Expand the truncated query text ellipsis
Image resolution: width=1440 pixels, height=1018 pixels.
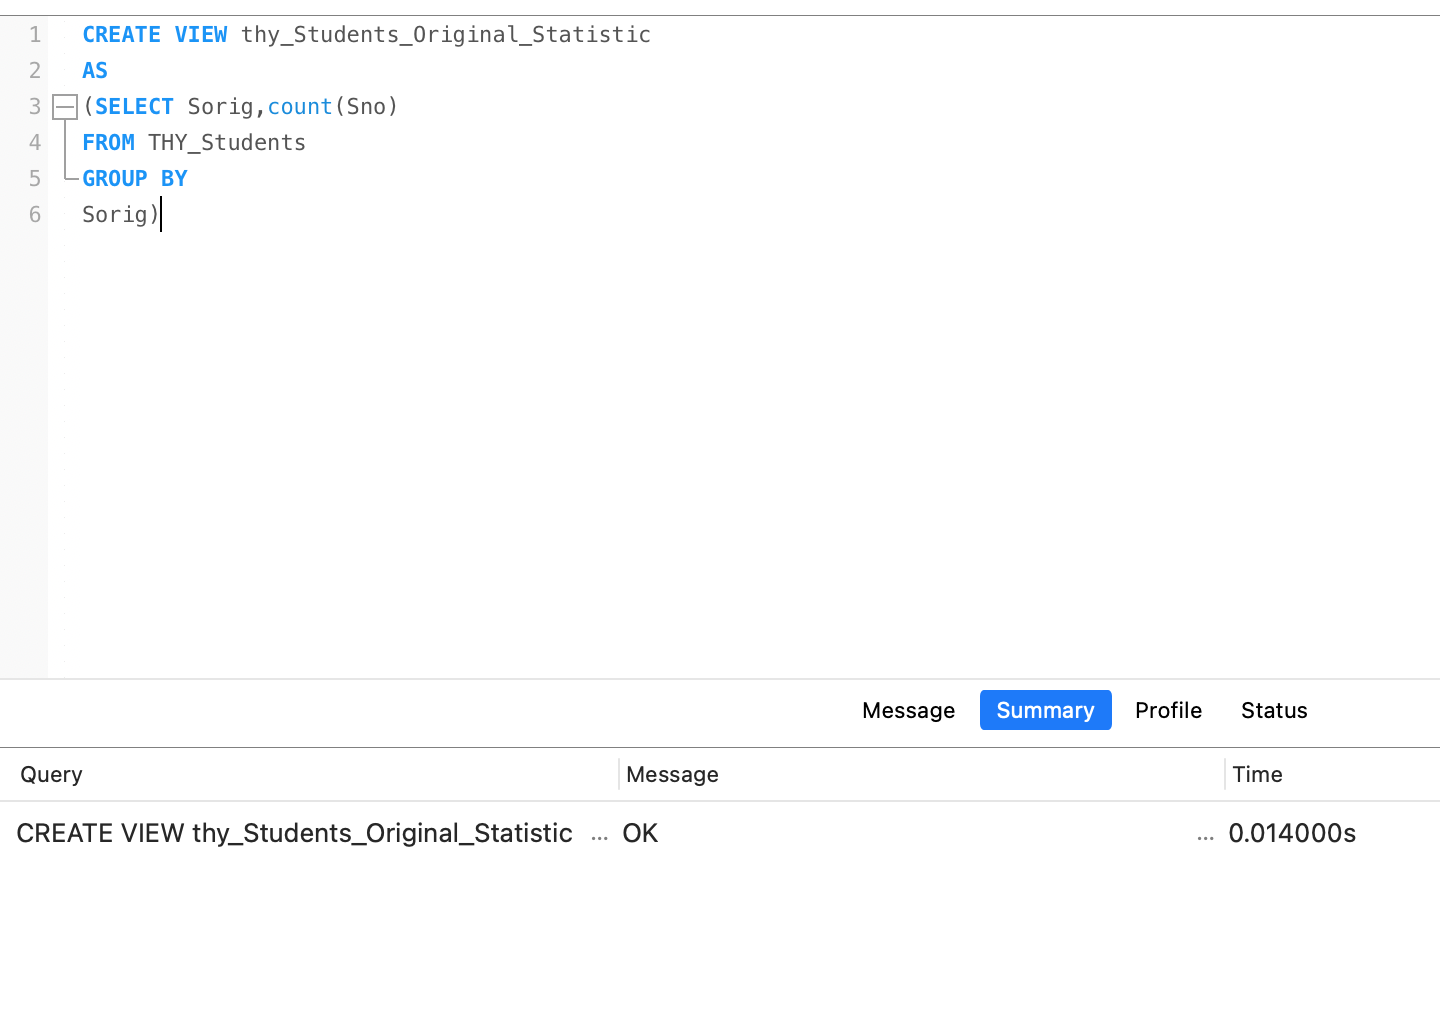[599, 836]
